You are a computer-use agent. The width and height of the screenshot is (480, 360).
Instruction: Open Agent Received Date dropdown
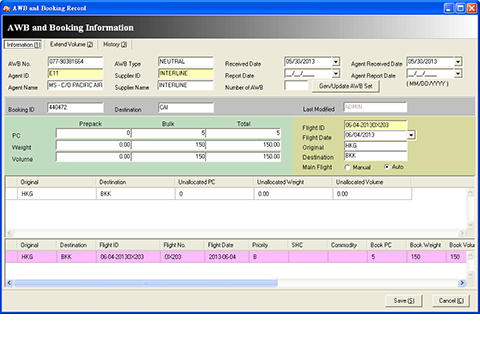[x=458, y=62]
